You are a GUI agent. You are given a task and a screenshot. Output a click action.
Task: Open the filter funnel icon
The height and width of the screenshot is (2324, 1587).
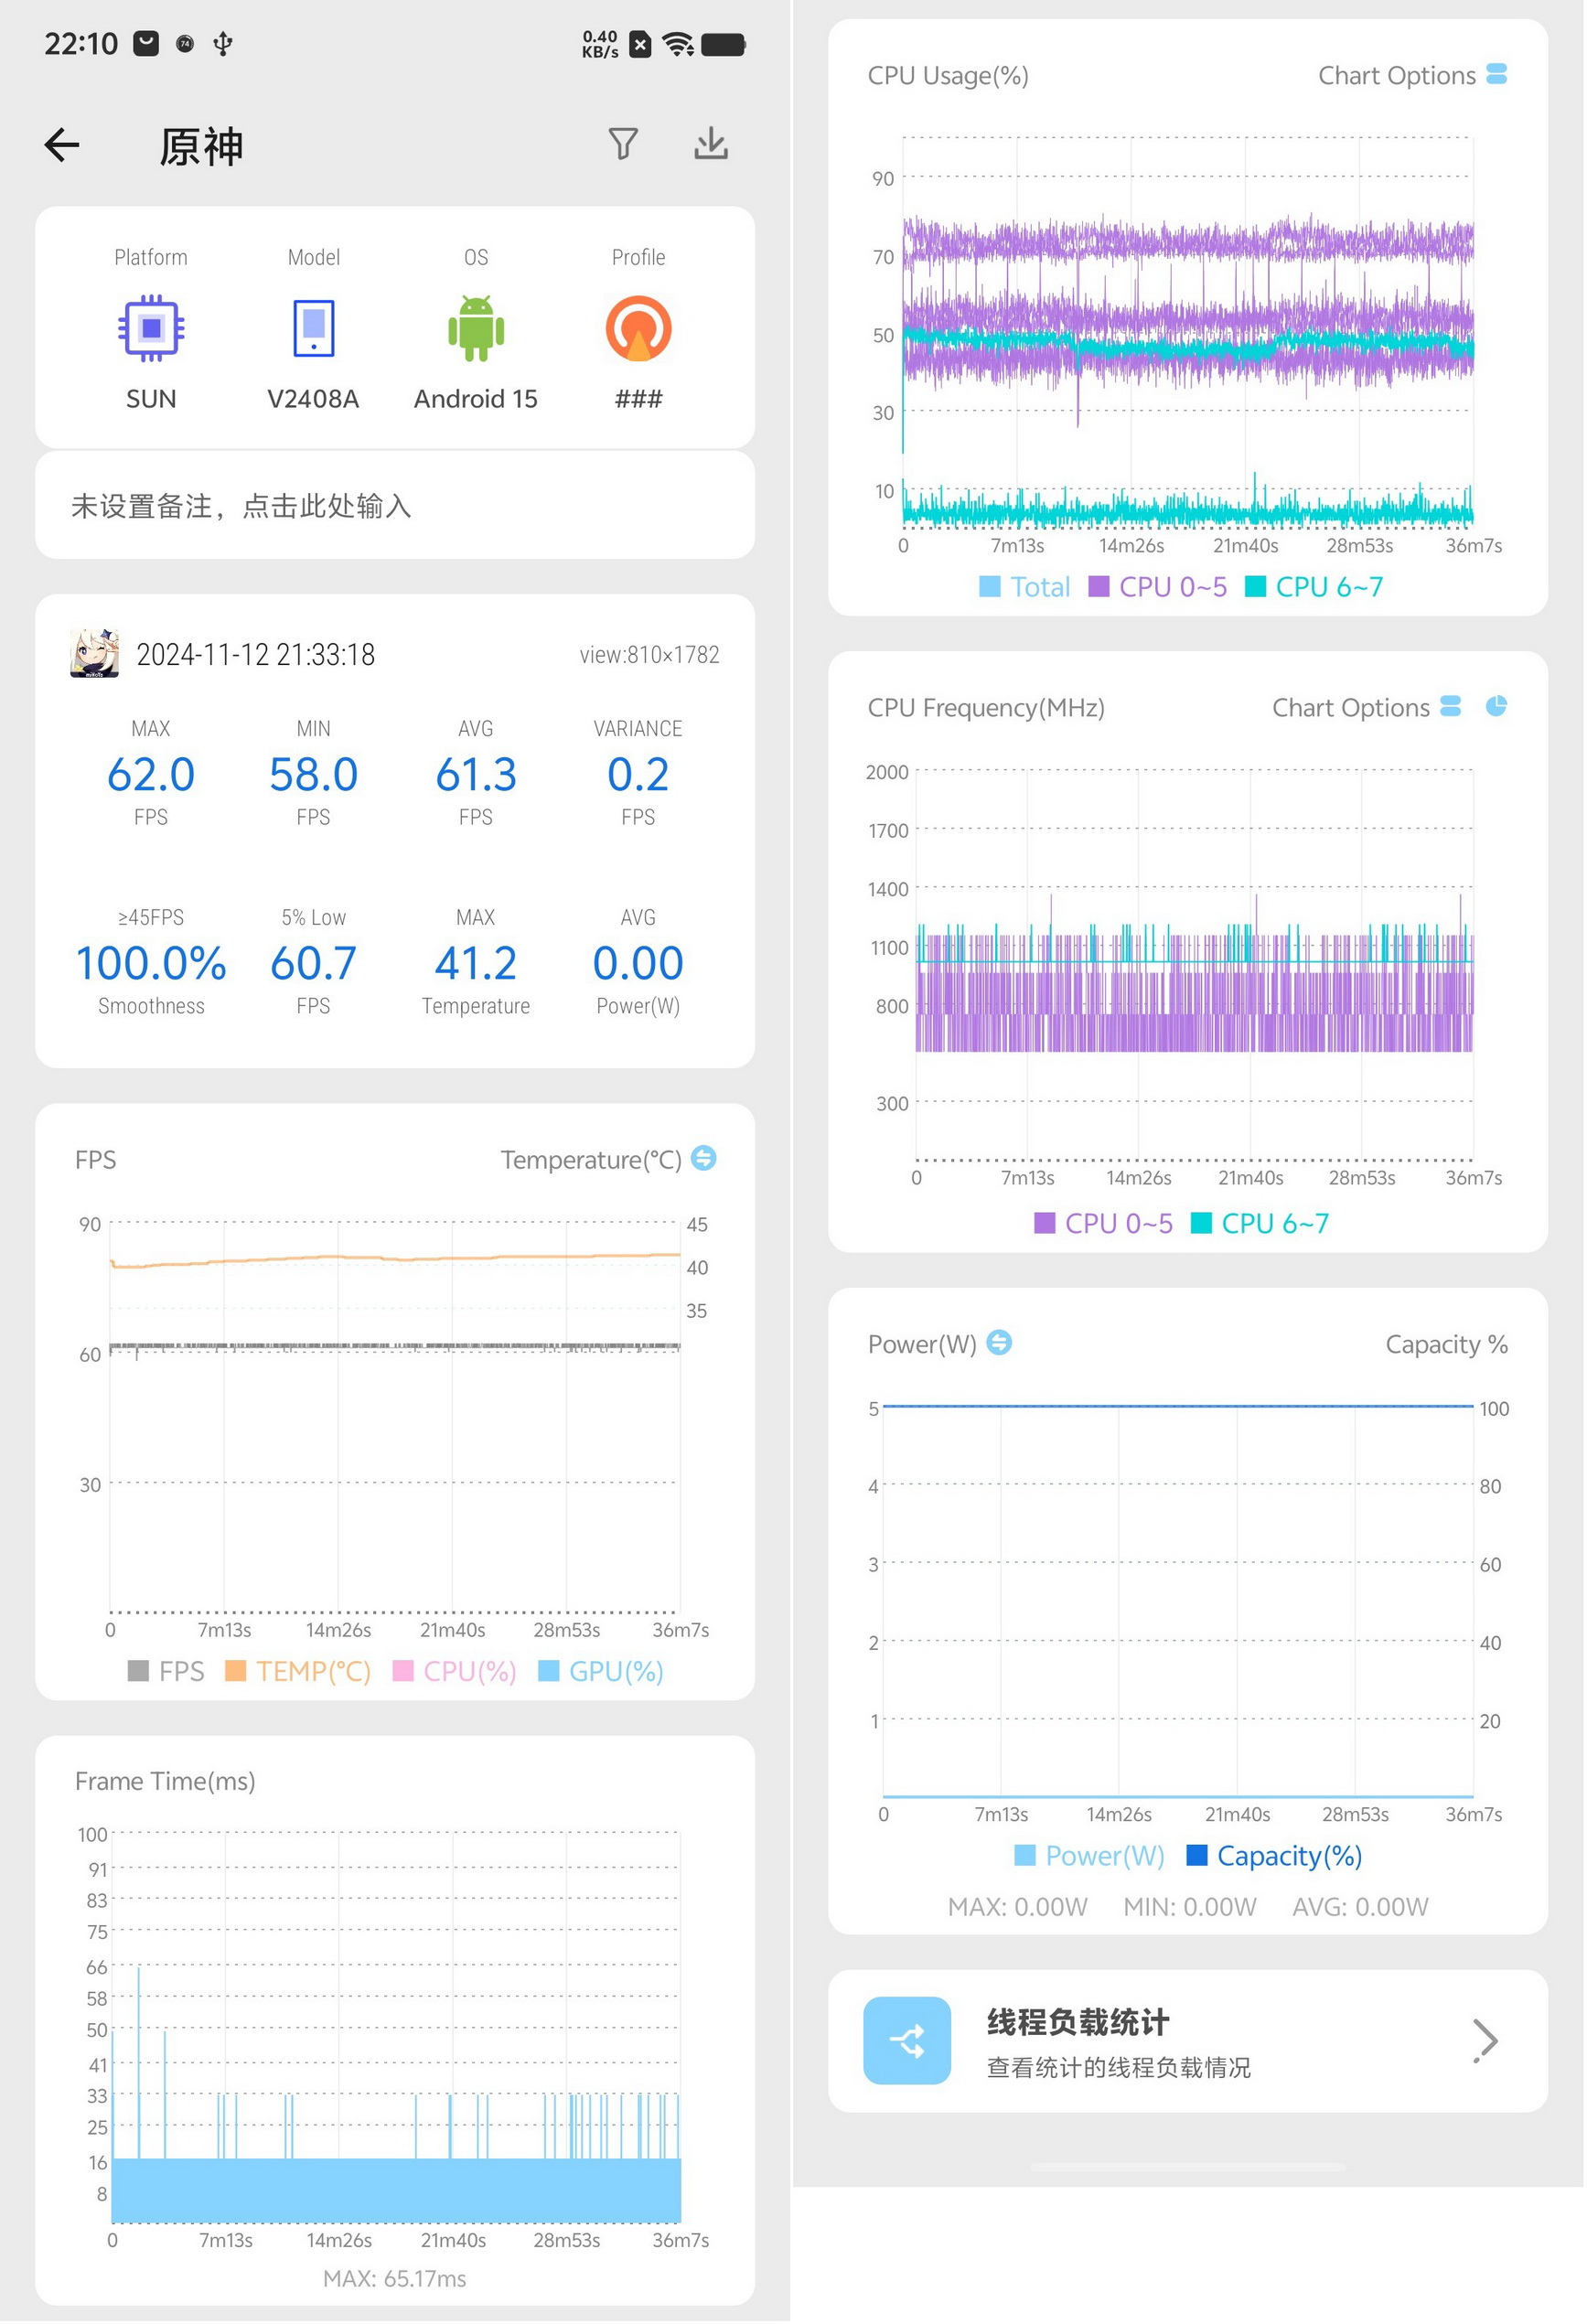623,144
